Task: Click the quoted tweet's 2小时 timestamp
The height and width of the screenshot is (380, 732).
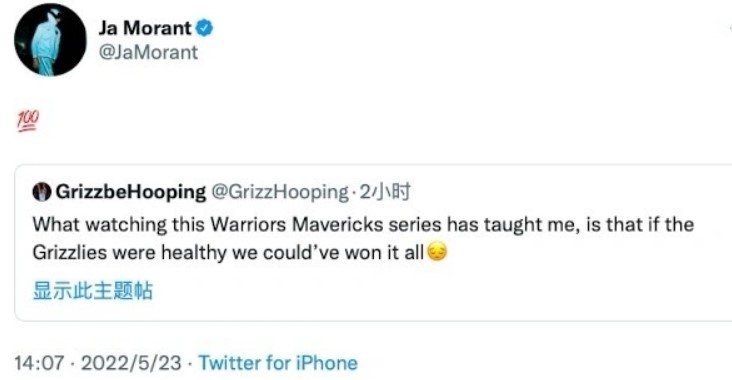Action: coord(385,192)
